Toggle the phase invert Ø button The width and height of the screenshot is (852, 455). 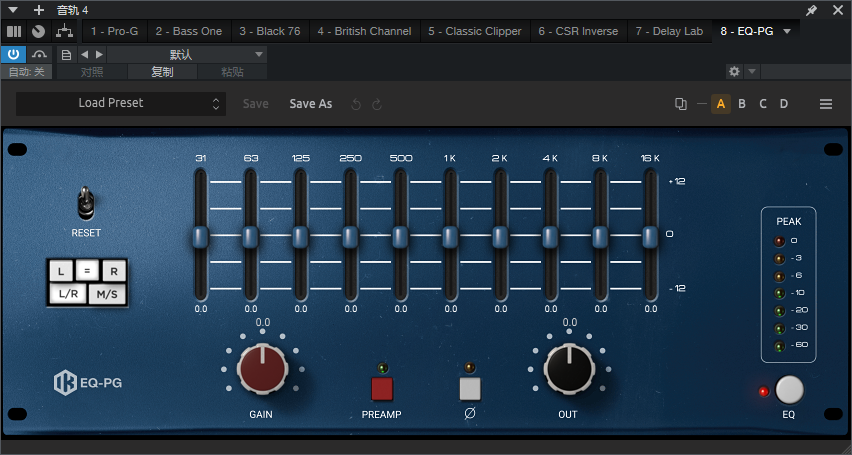click(470, 389)
